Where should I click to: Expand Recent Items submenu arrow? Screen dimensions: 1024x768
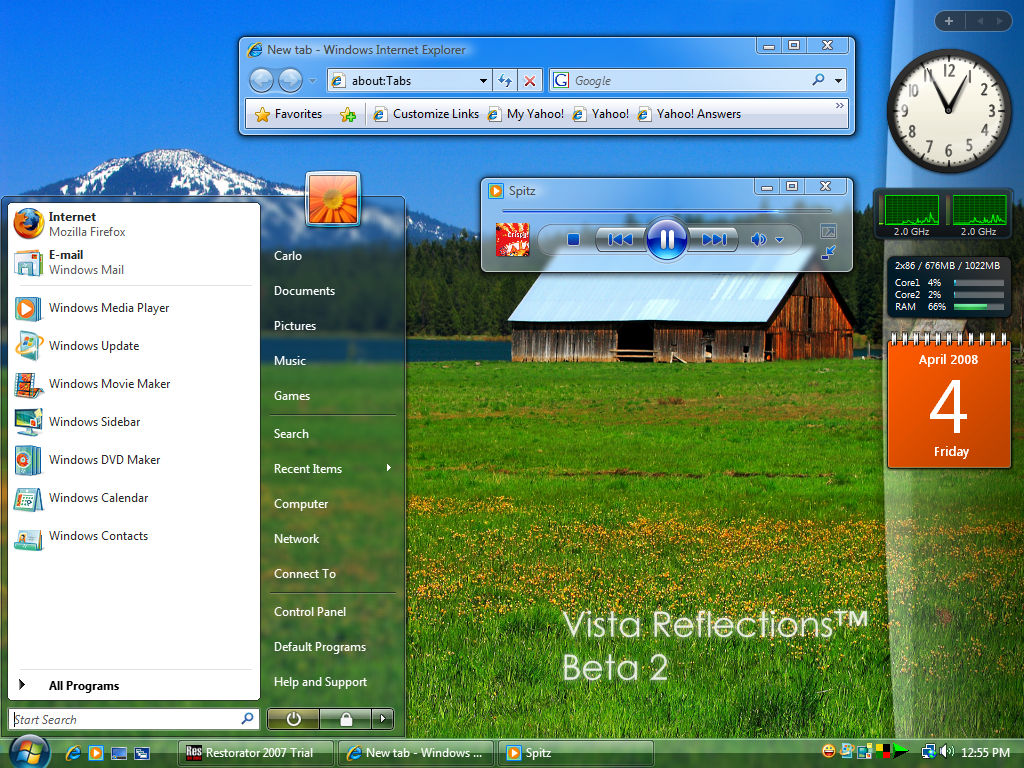(389, 468)
